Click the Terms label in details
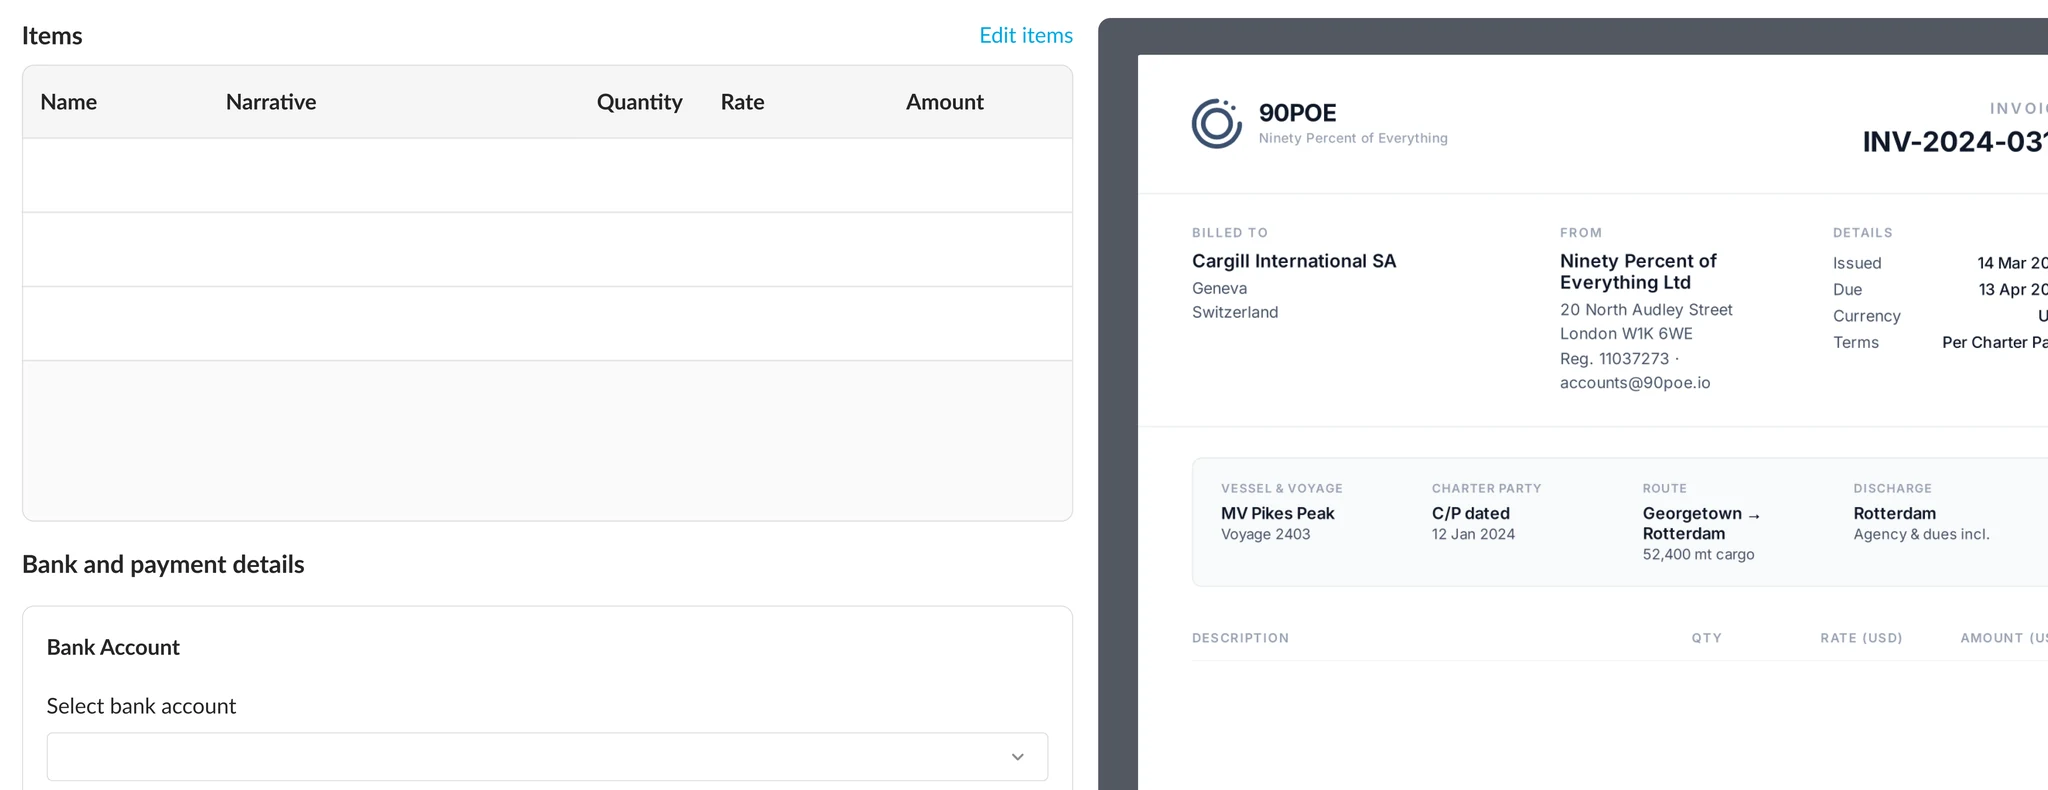Image resolution: width=2048 pixels, height=790 pixels. [x=1855, y=342]
